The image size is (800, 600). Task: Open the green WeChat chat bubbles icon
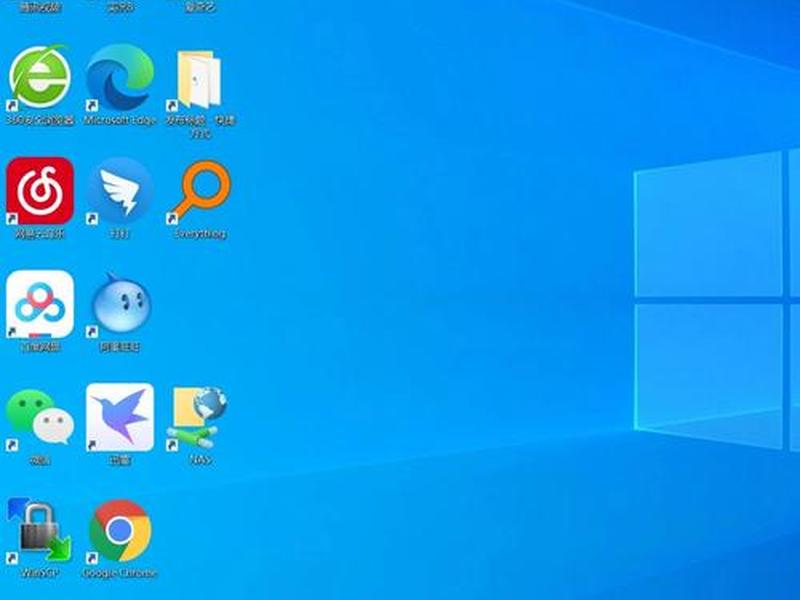pyautogui.click(x=40, y=418)
